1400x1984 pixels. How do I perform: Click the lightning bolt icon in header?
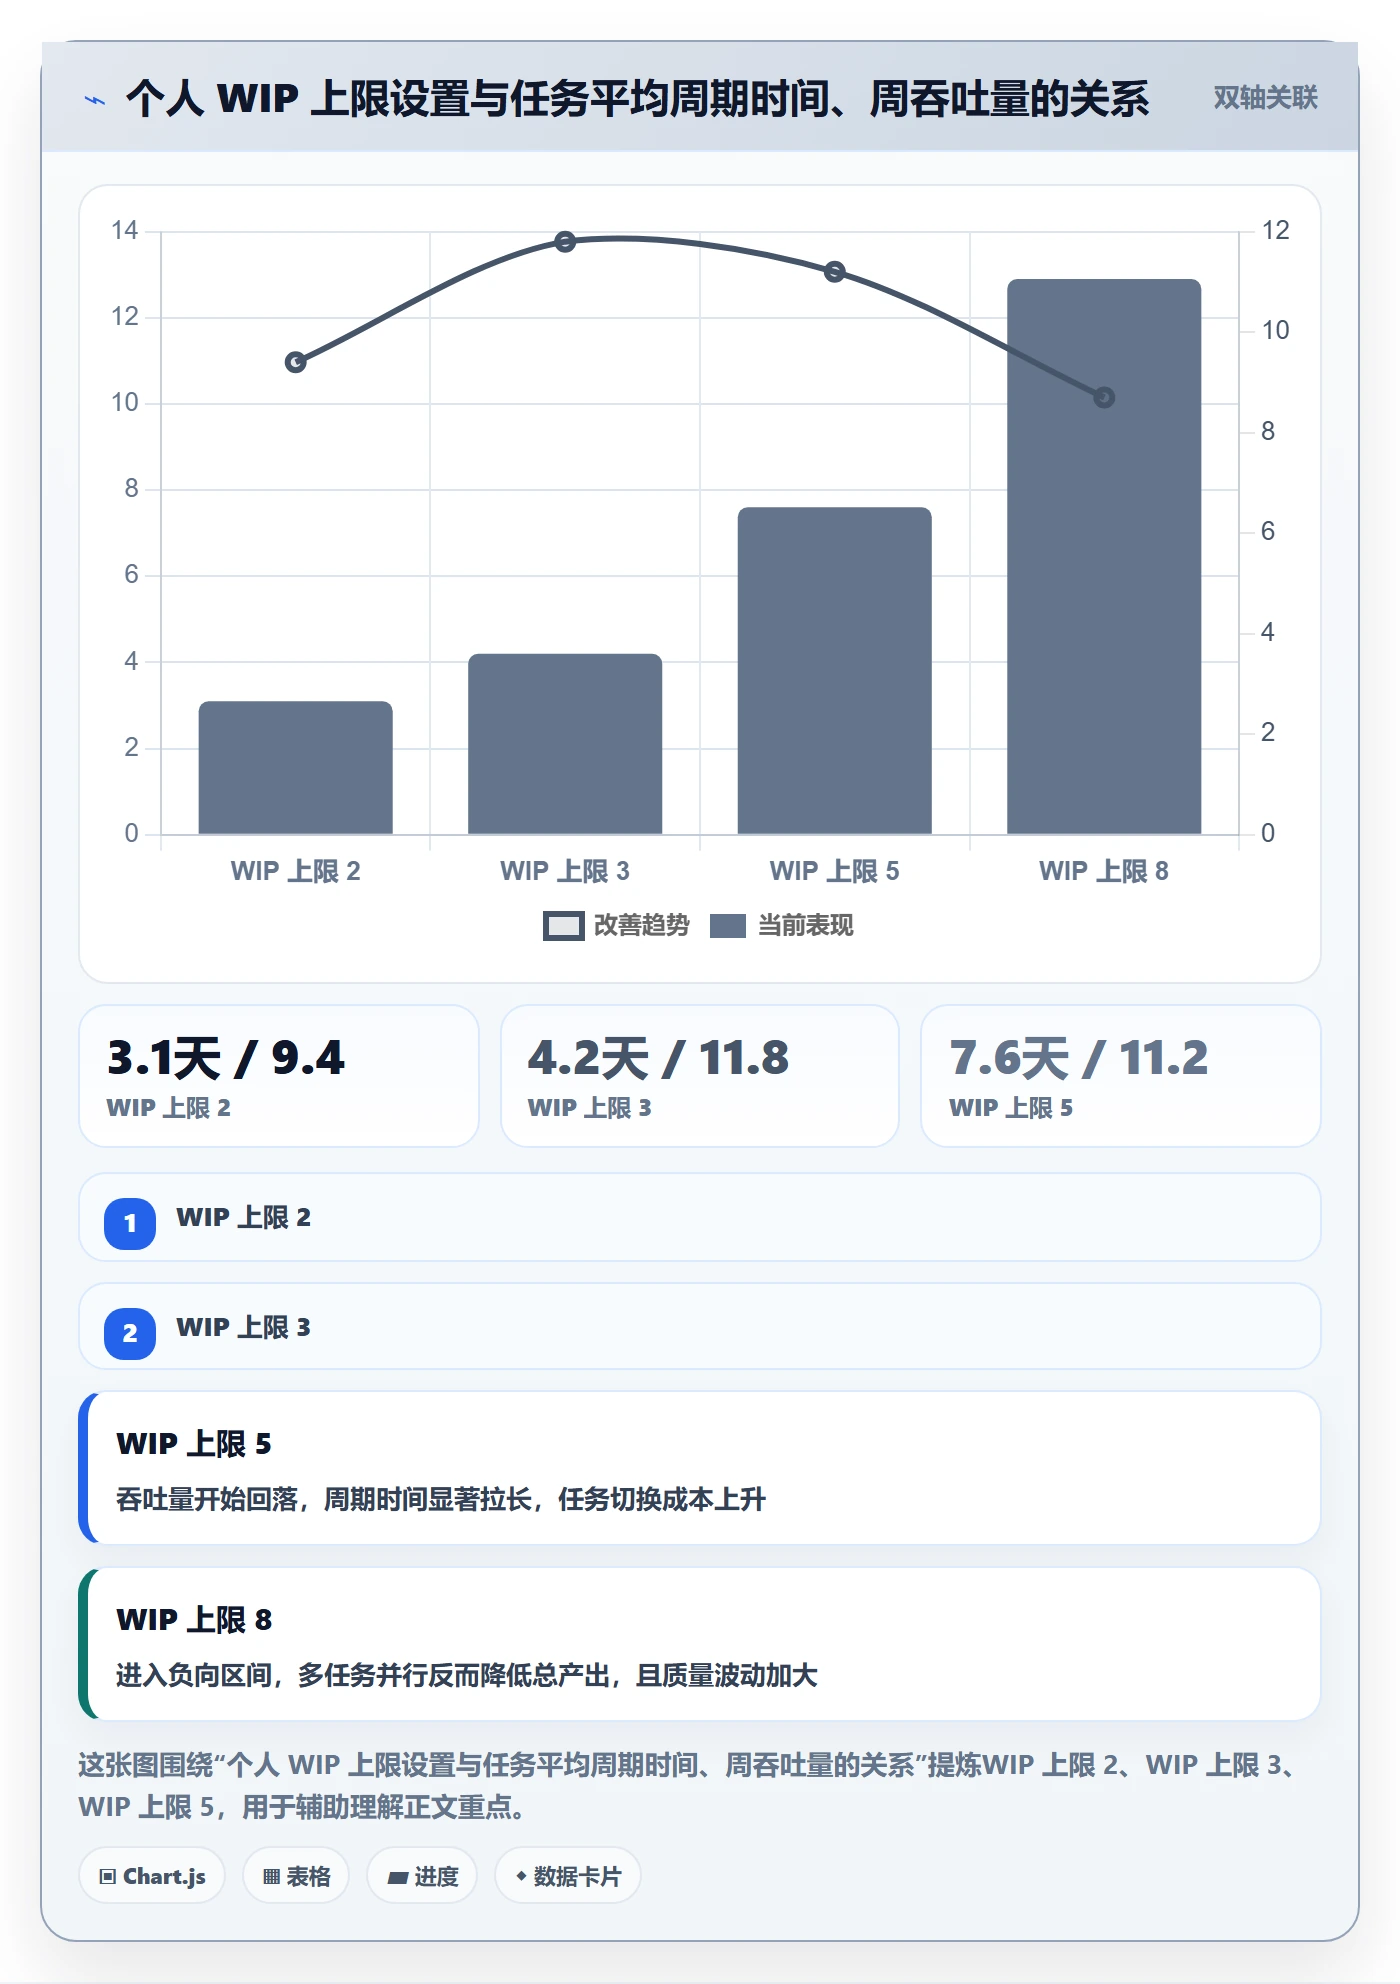(94, 100)
